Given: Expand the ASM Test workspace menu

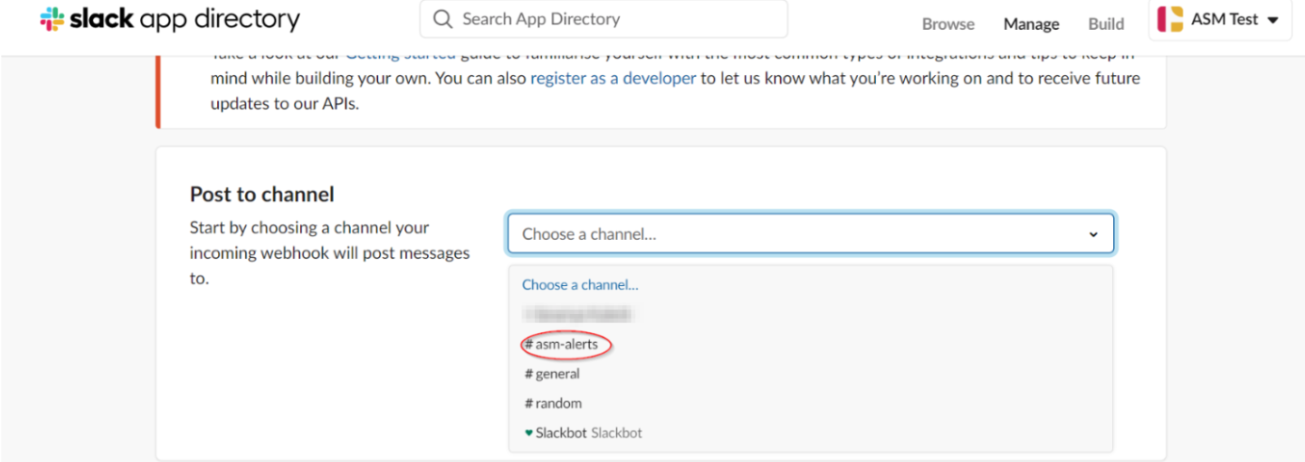Looking at the screenshot, I should click(1220, 20).
